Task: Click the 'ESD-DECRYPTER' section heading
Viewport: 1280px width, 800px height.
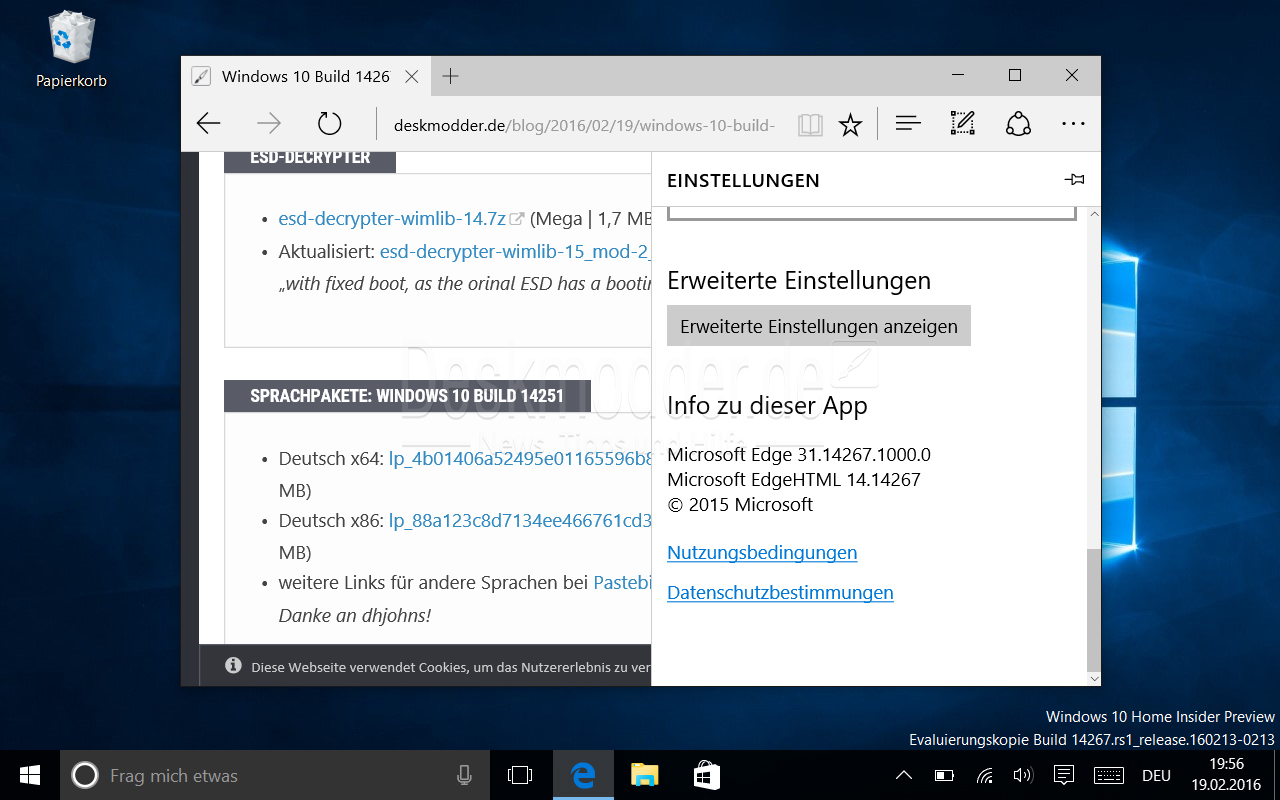Action: pos(310,157)
